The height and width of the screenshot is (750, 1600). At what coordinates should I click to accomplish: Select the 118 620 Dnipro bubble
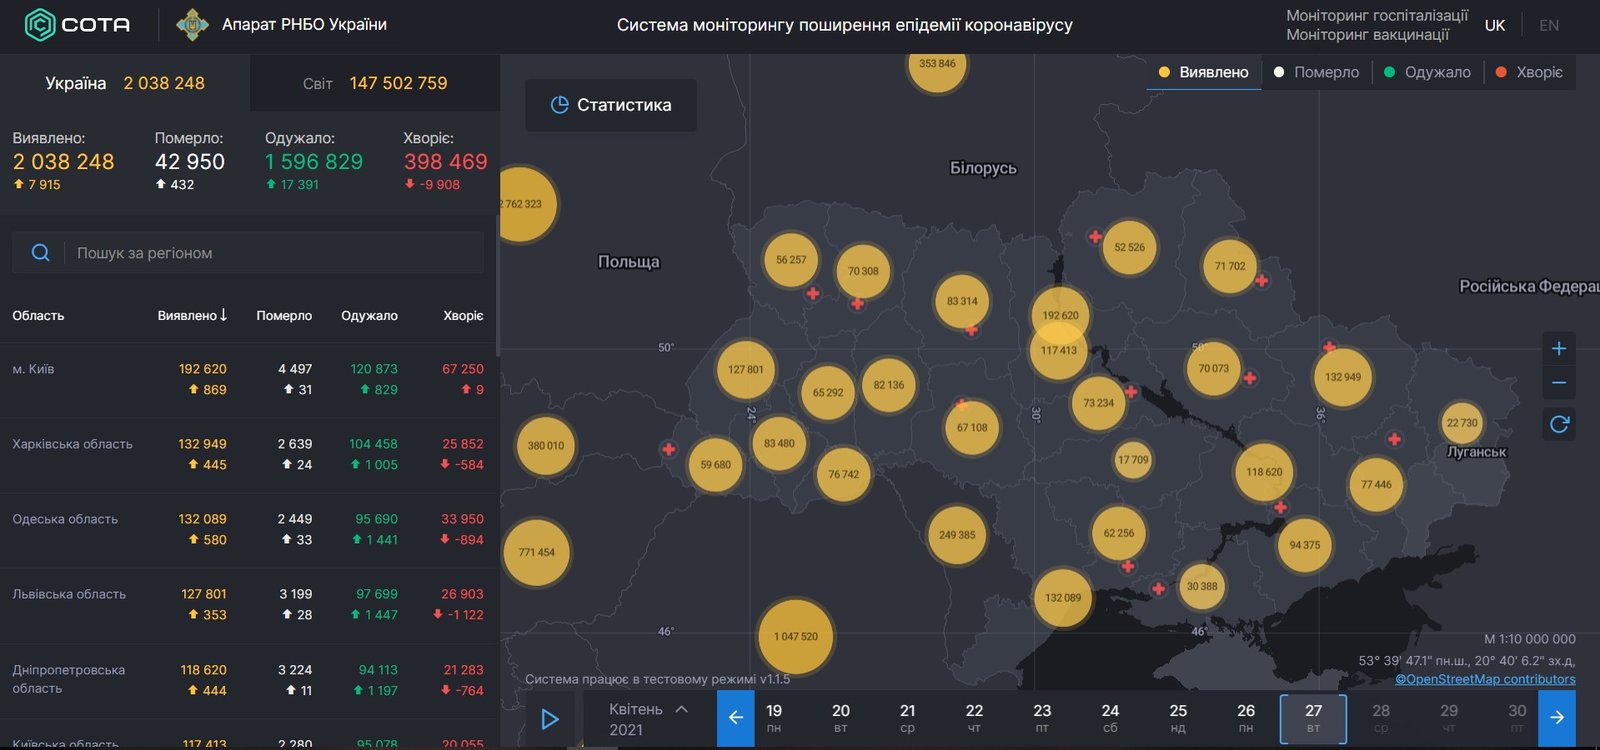click(x=1264, y=472)
